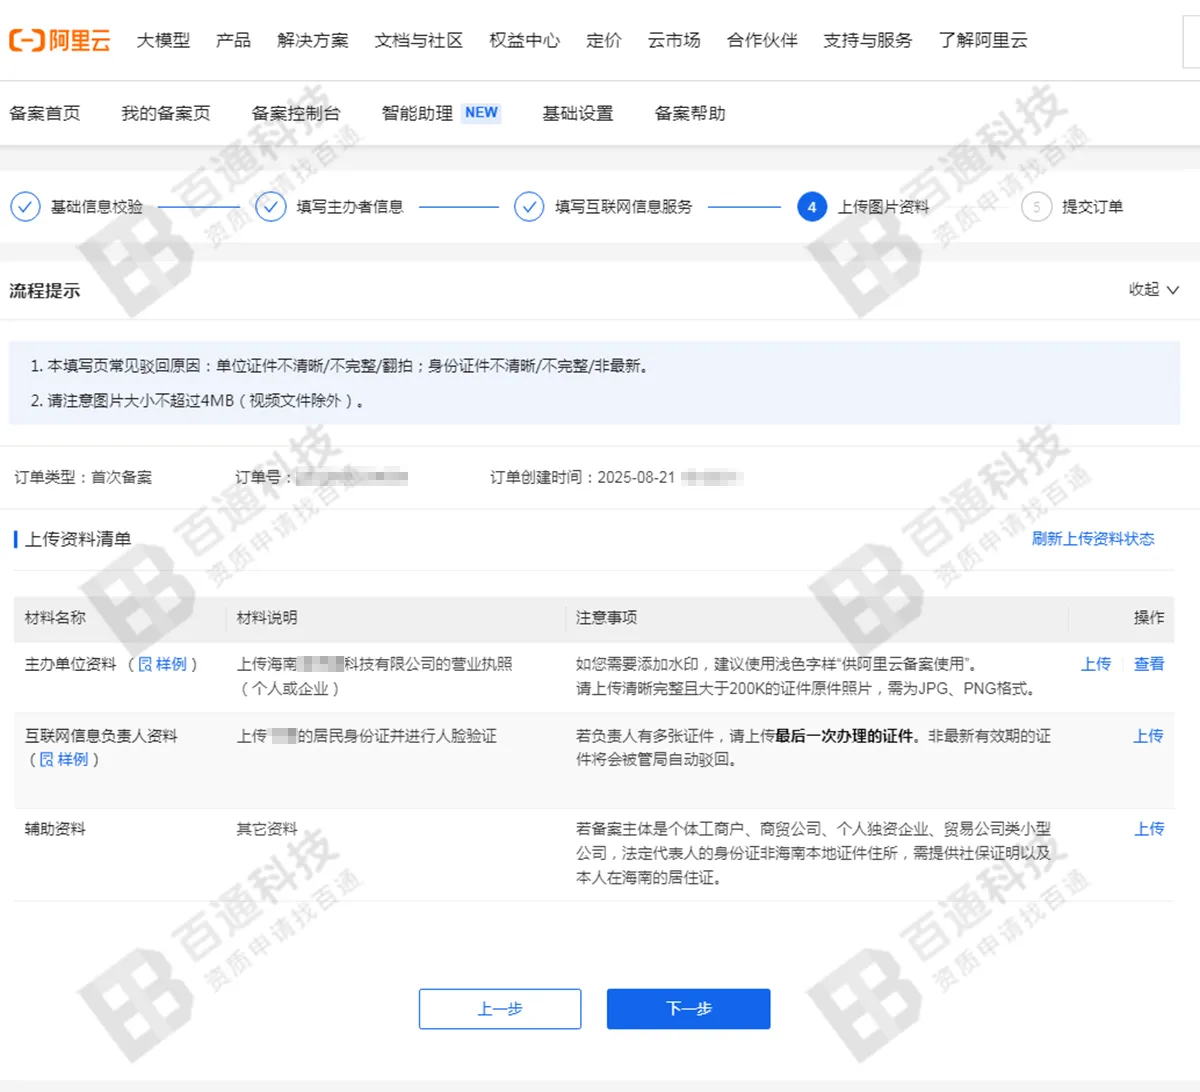The width and height of the screenshot is (1200, 1092).
Task: Click the sample image icon in 主办单位资料 row
Action: [x=145, y=664]
